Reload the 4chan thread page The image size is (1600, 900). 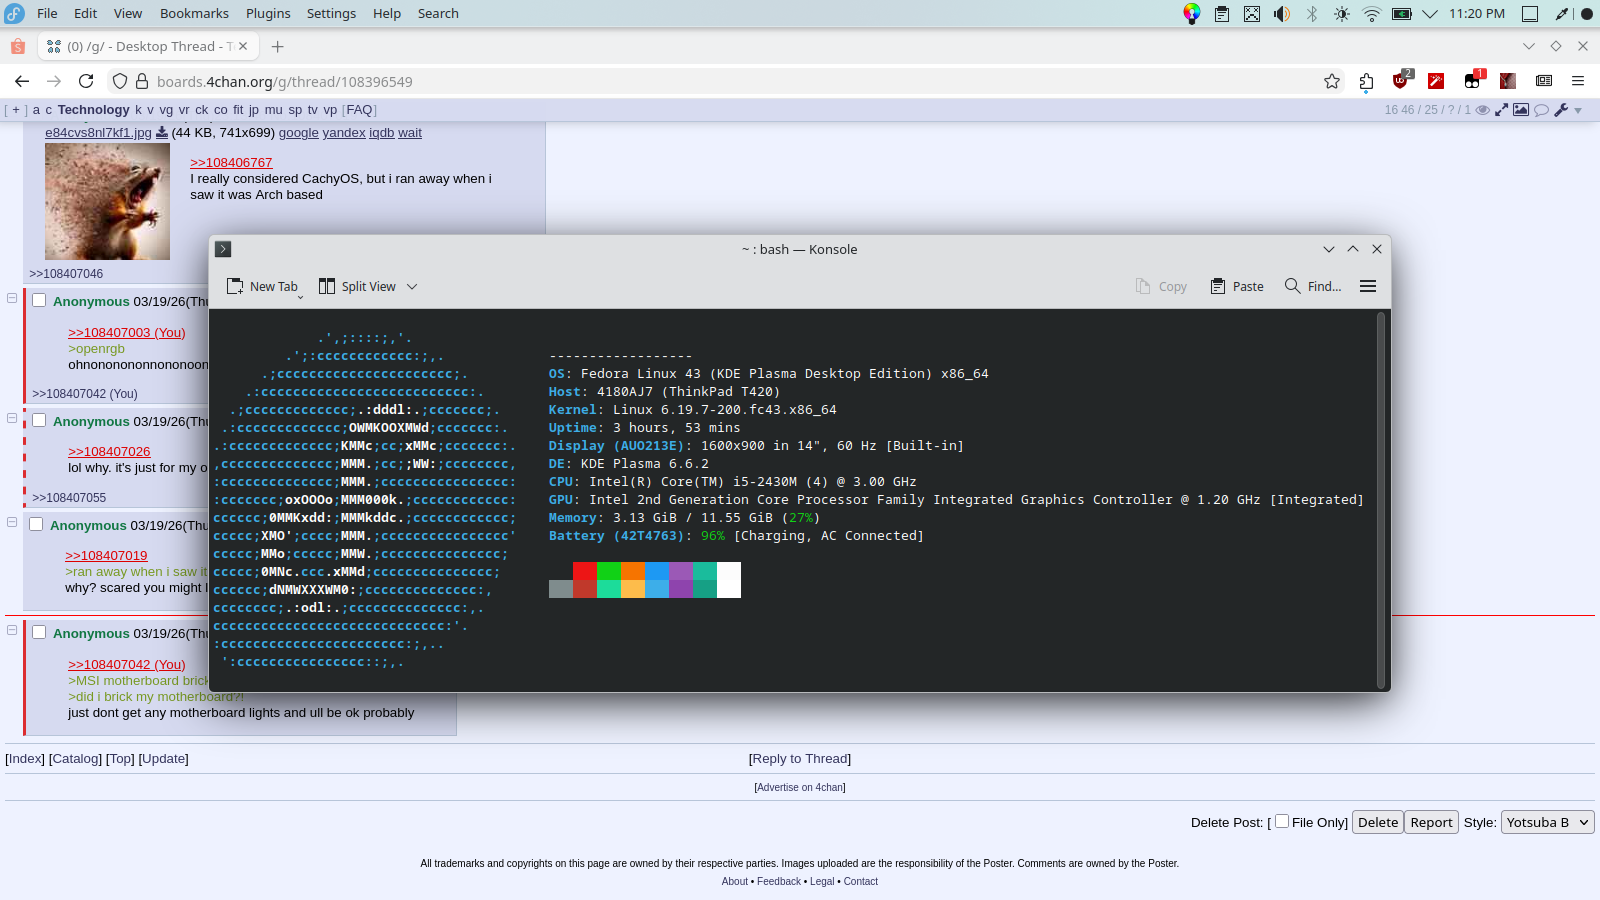click(86, 81)
